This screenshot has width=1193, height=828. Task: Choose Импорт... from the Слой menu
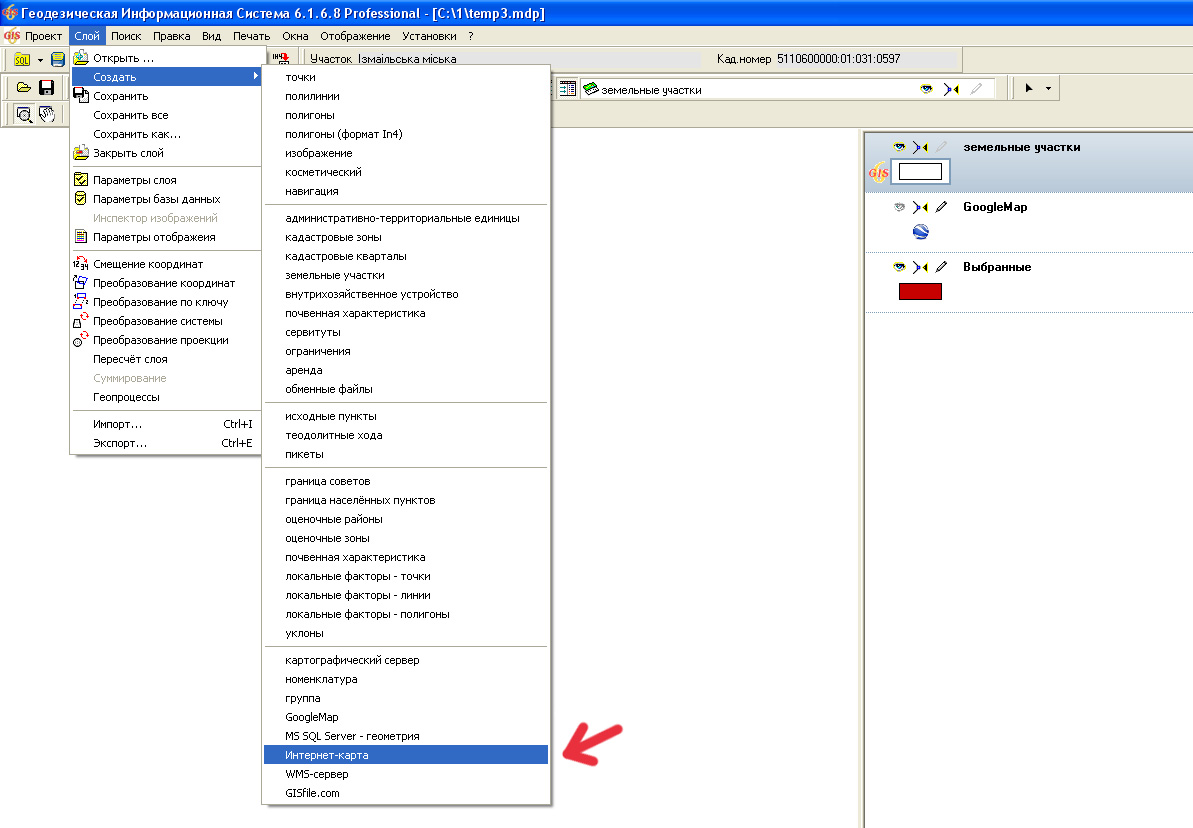tap(166, 424)
